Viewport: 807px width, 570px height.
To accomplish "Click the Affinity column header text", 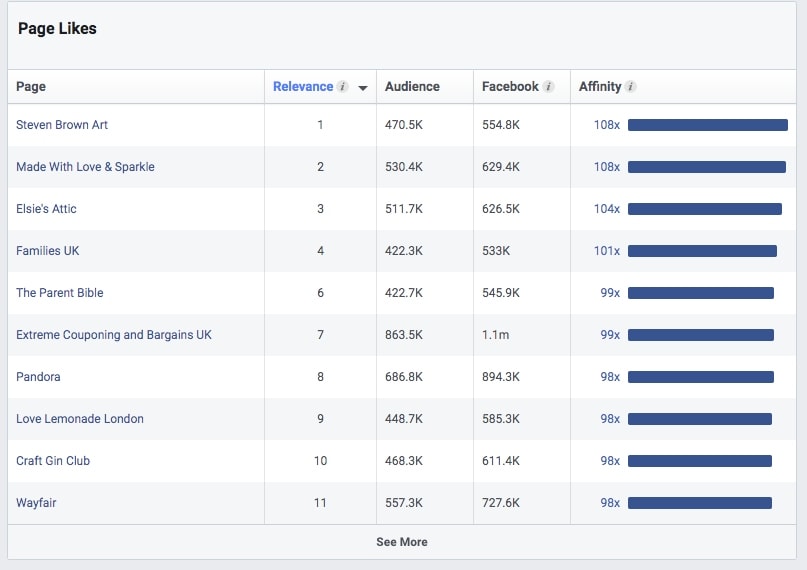I will coord(600,87).
